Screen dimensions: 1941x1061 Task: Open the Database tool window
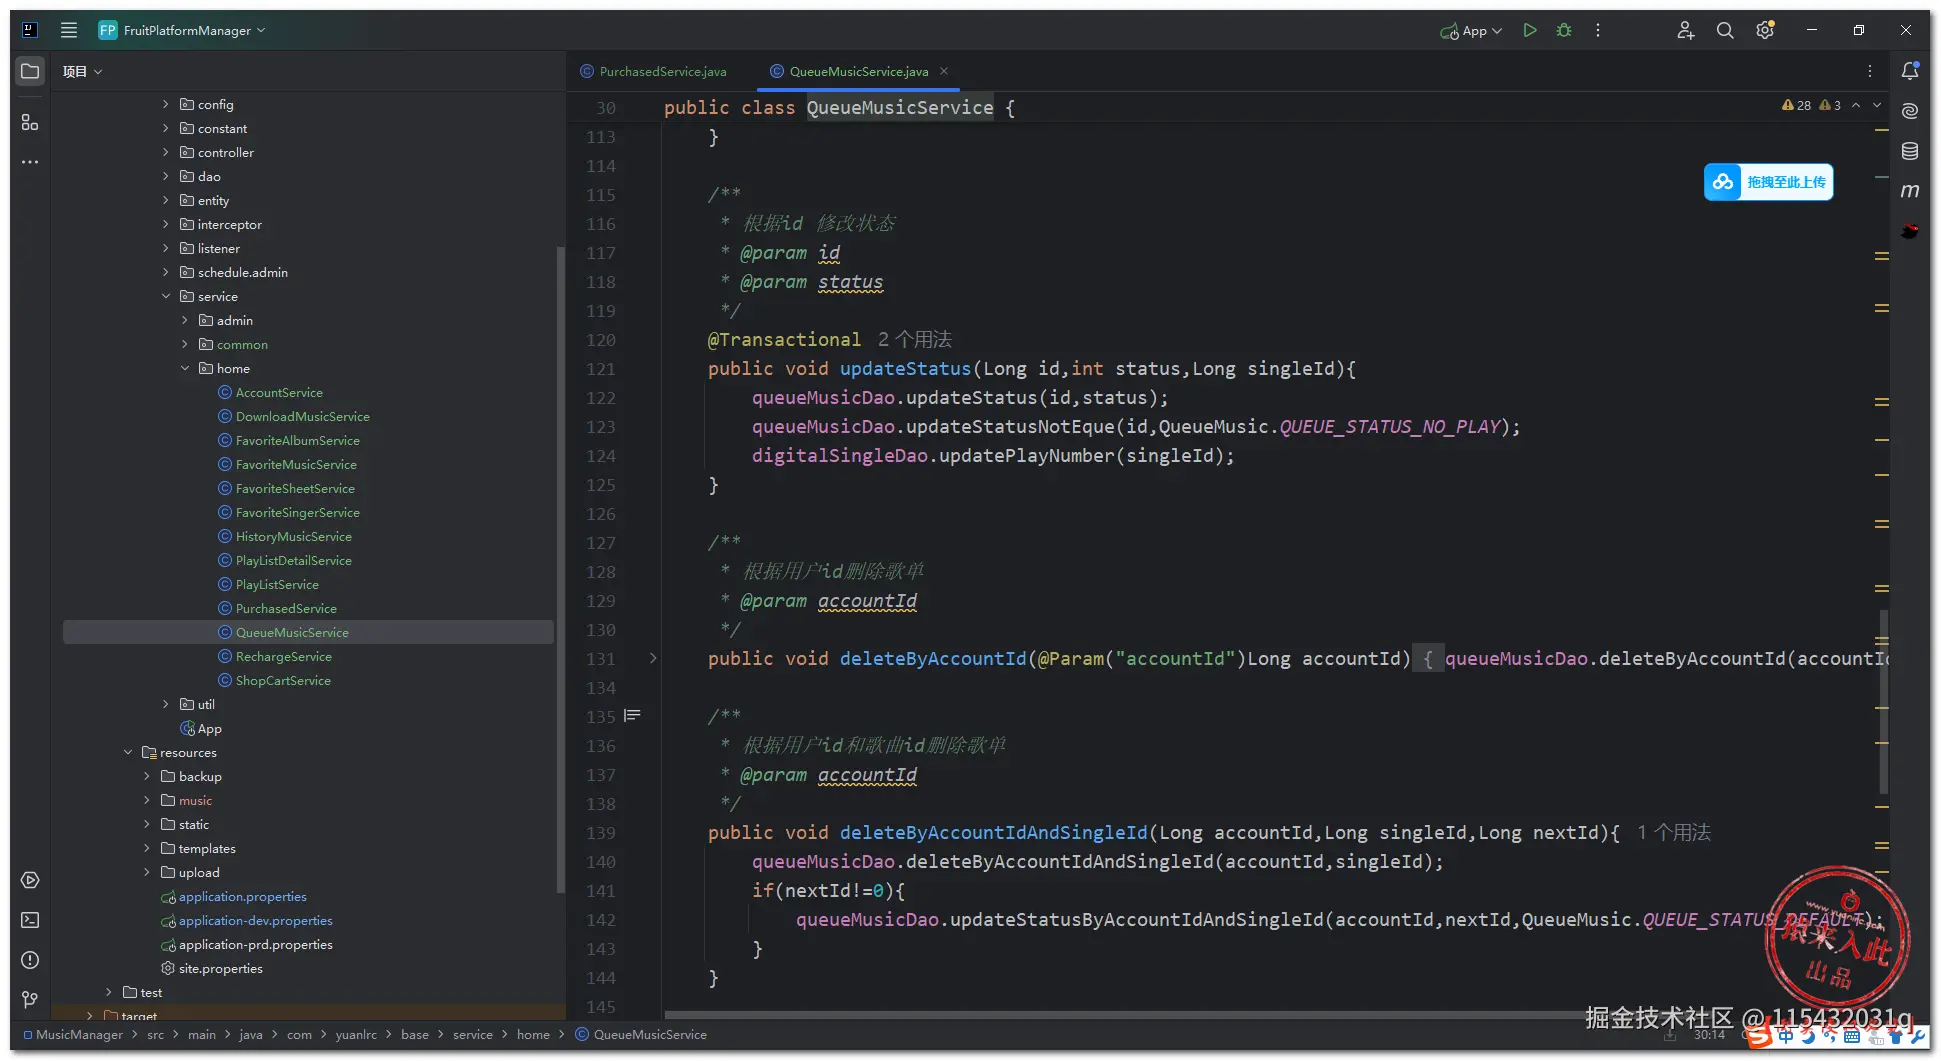1910,151
